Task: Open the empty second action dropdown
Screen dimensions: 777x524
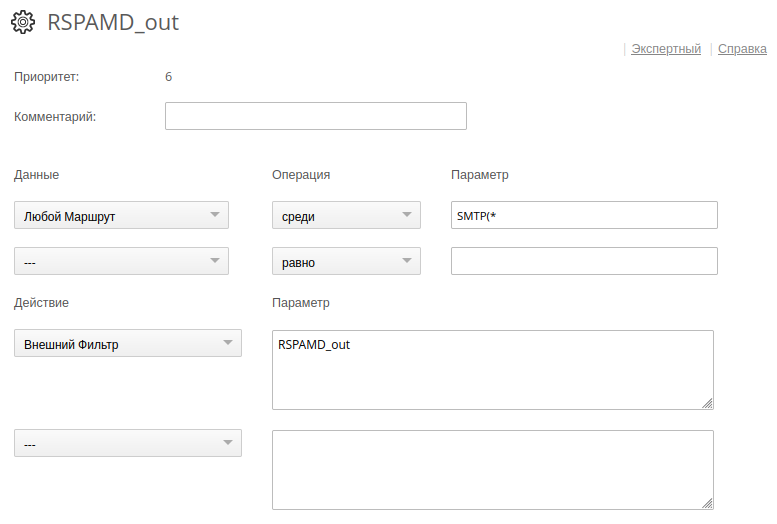Action: [127, 443]
